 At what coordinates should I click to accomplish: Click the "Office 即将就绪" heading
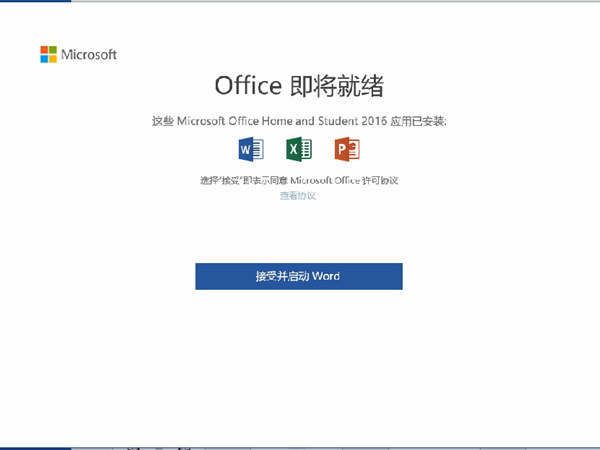coord(299,84)
